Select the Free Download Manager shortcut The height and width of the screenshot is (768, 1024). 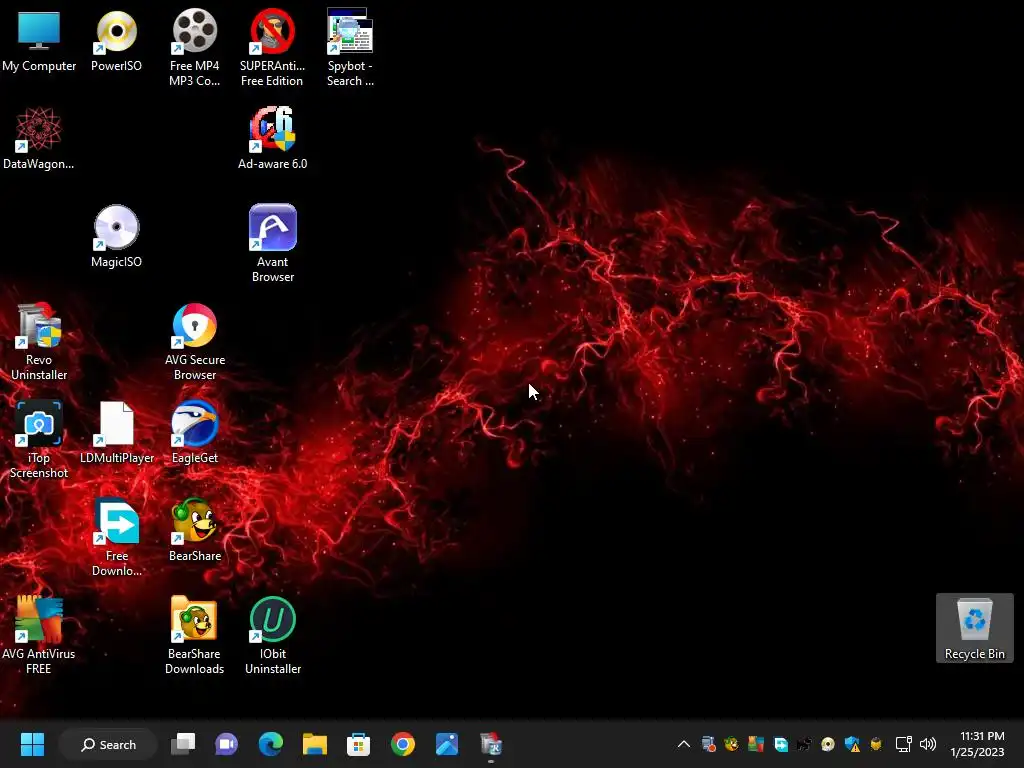coord(116,538)
